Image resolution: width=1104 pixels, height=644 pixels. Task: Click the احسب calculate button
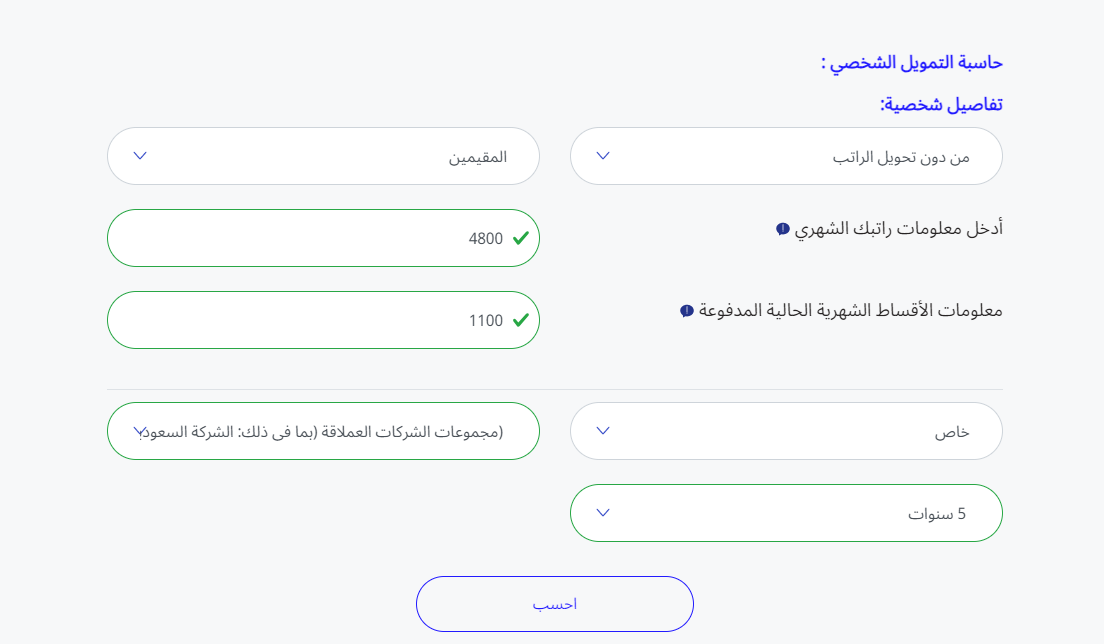coord(555,604)
